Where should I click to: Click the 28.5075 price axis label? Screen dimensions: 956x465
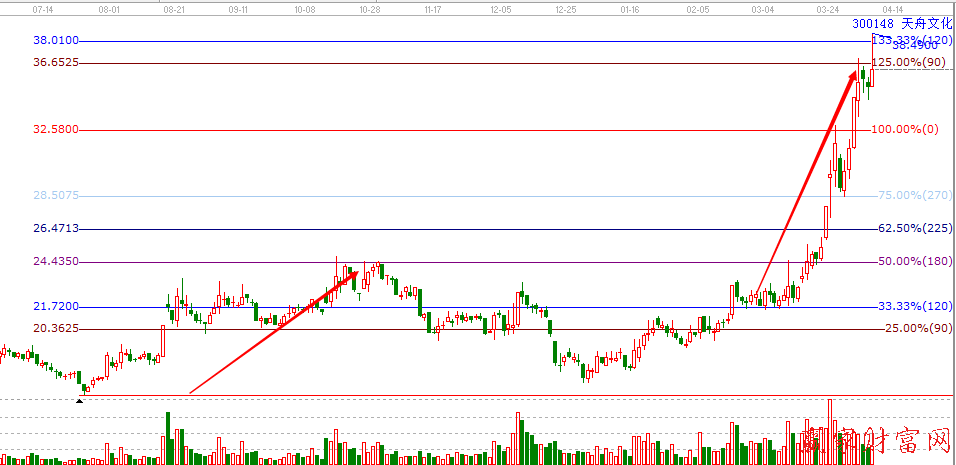tap(56, 195)
